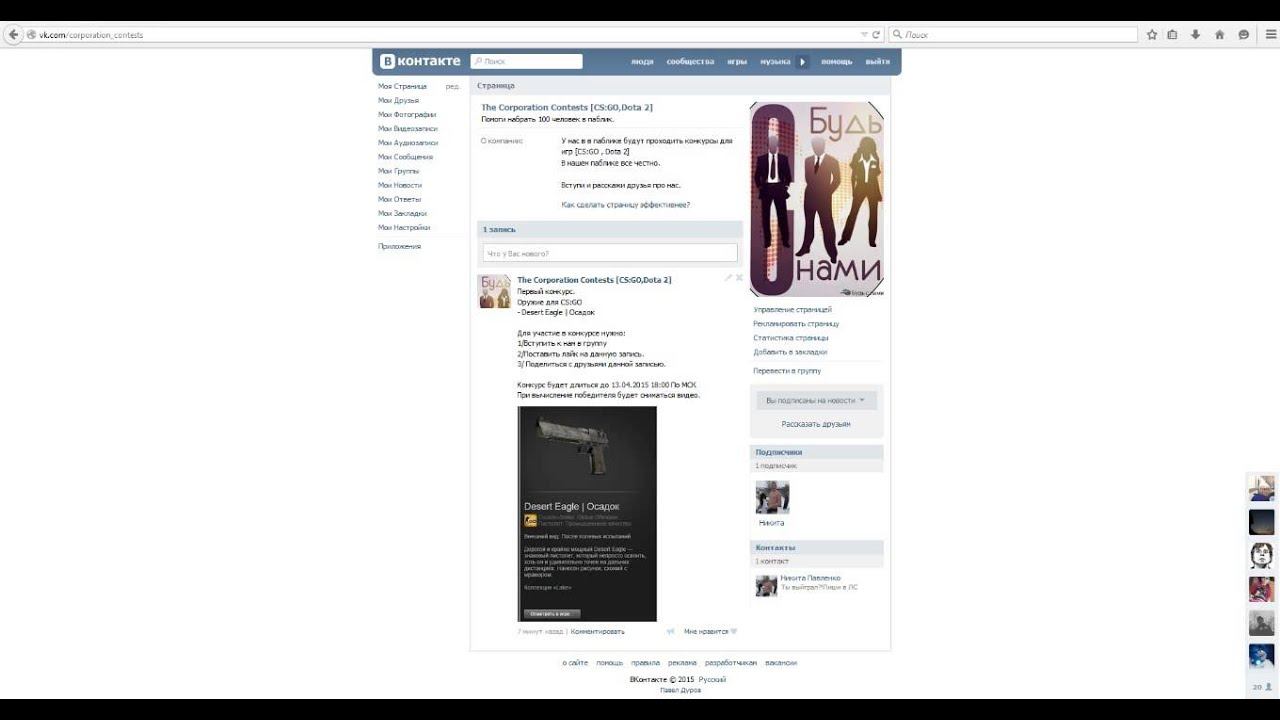This screenshot has height=720, width=1280.
Task: Go to Моя Страница in left menu
Action: tap(402, 86)
